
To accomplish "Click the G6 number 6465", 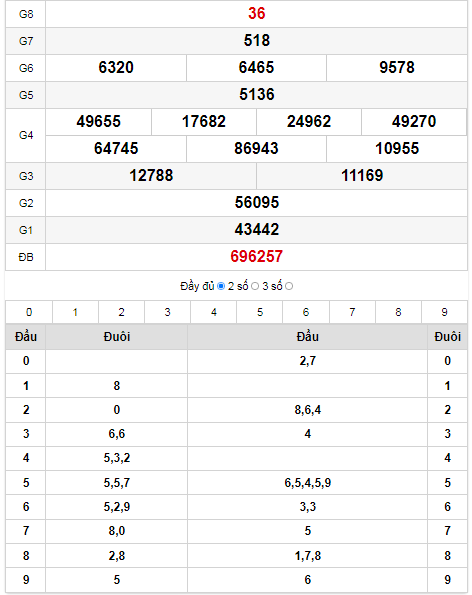I will [x=256, y=68].
